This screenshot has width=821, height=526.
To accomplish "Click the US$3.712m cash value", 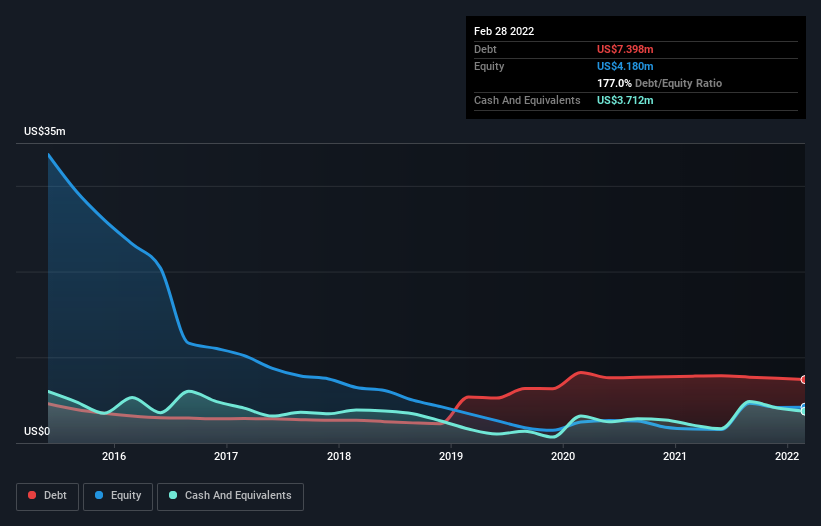I will [625, 100].
